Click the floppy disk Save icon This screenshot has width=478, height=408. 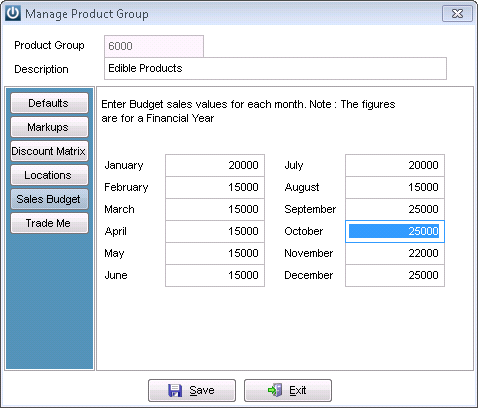pos(175,390)
